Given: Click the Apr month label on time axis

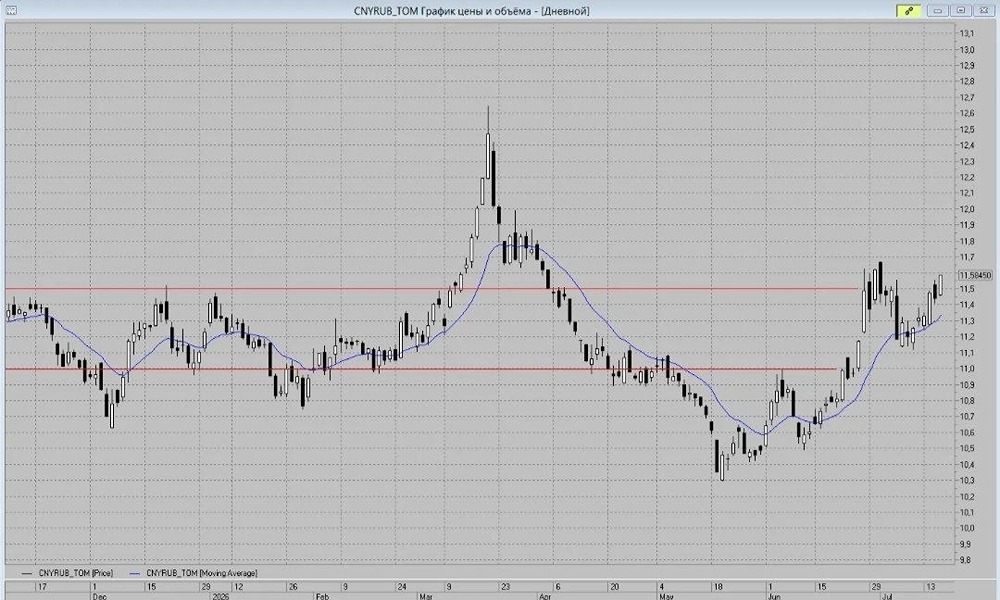Looking at the screenshot, I should [x=545, y=596].
